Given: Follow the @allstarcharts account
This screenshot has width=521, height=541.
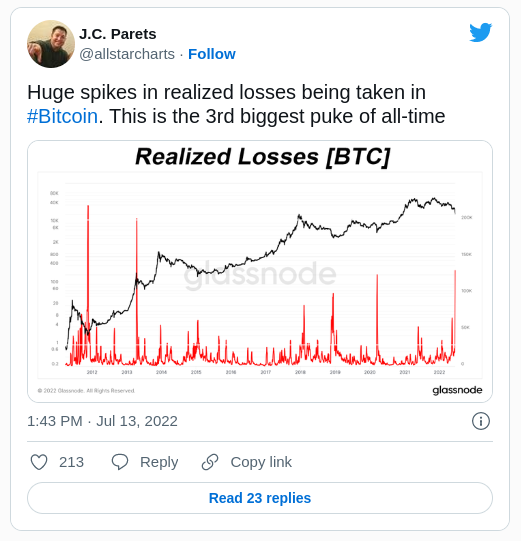Looking at the screenshot, I should tap(212, 54).
